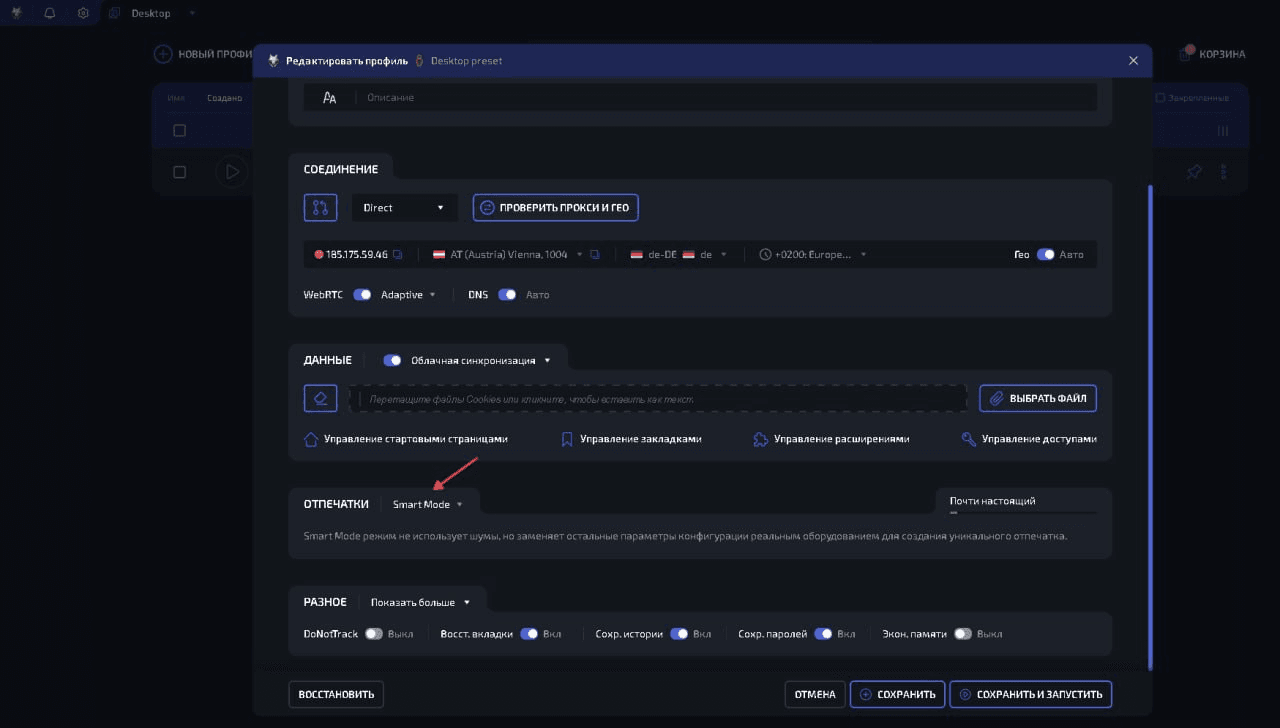
Task: Disable Облачная синхронизация toggle
Action: click(393, 360)
